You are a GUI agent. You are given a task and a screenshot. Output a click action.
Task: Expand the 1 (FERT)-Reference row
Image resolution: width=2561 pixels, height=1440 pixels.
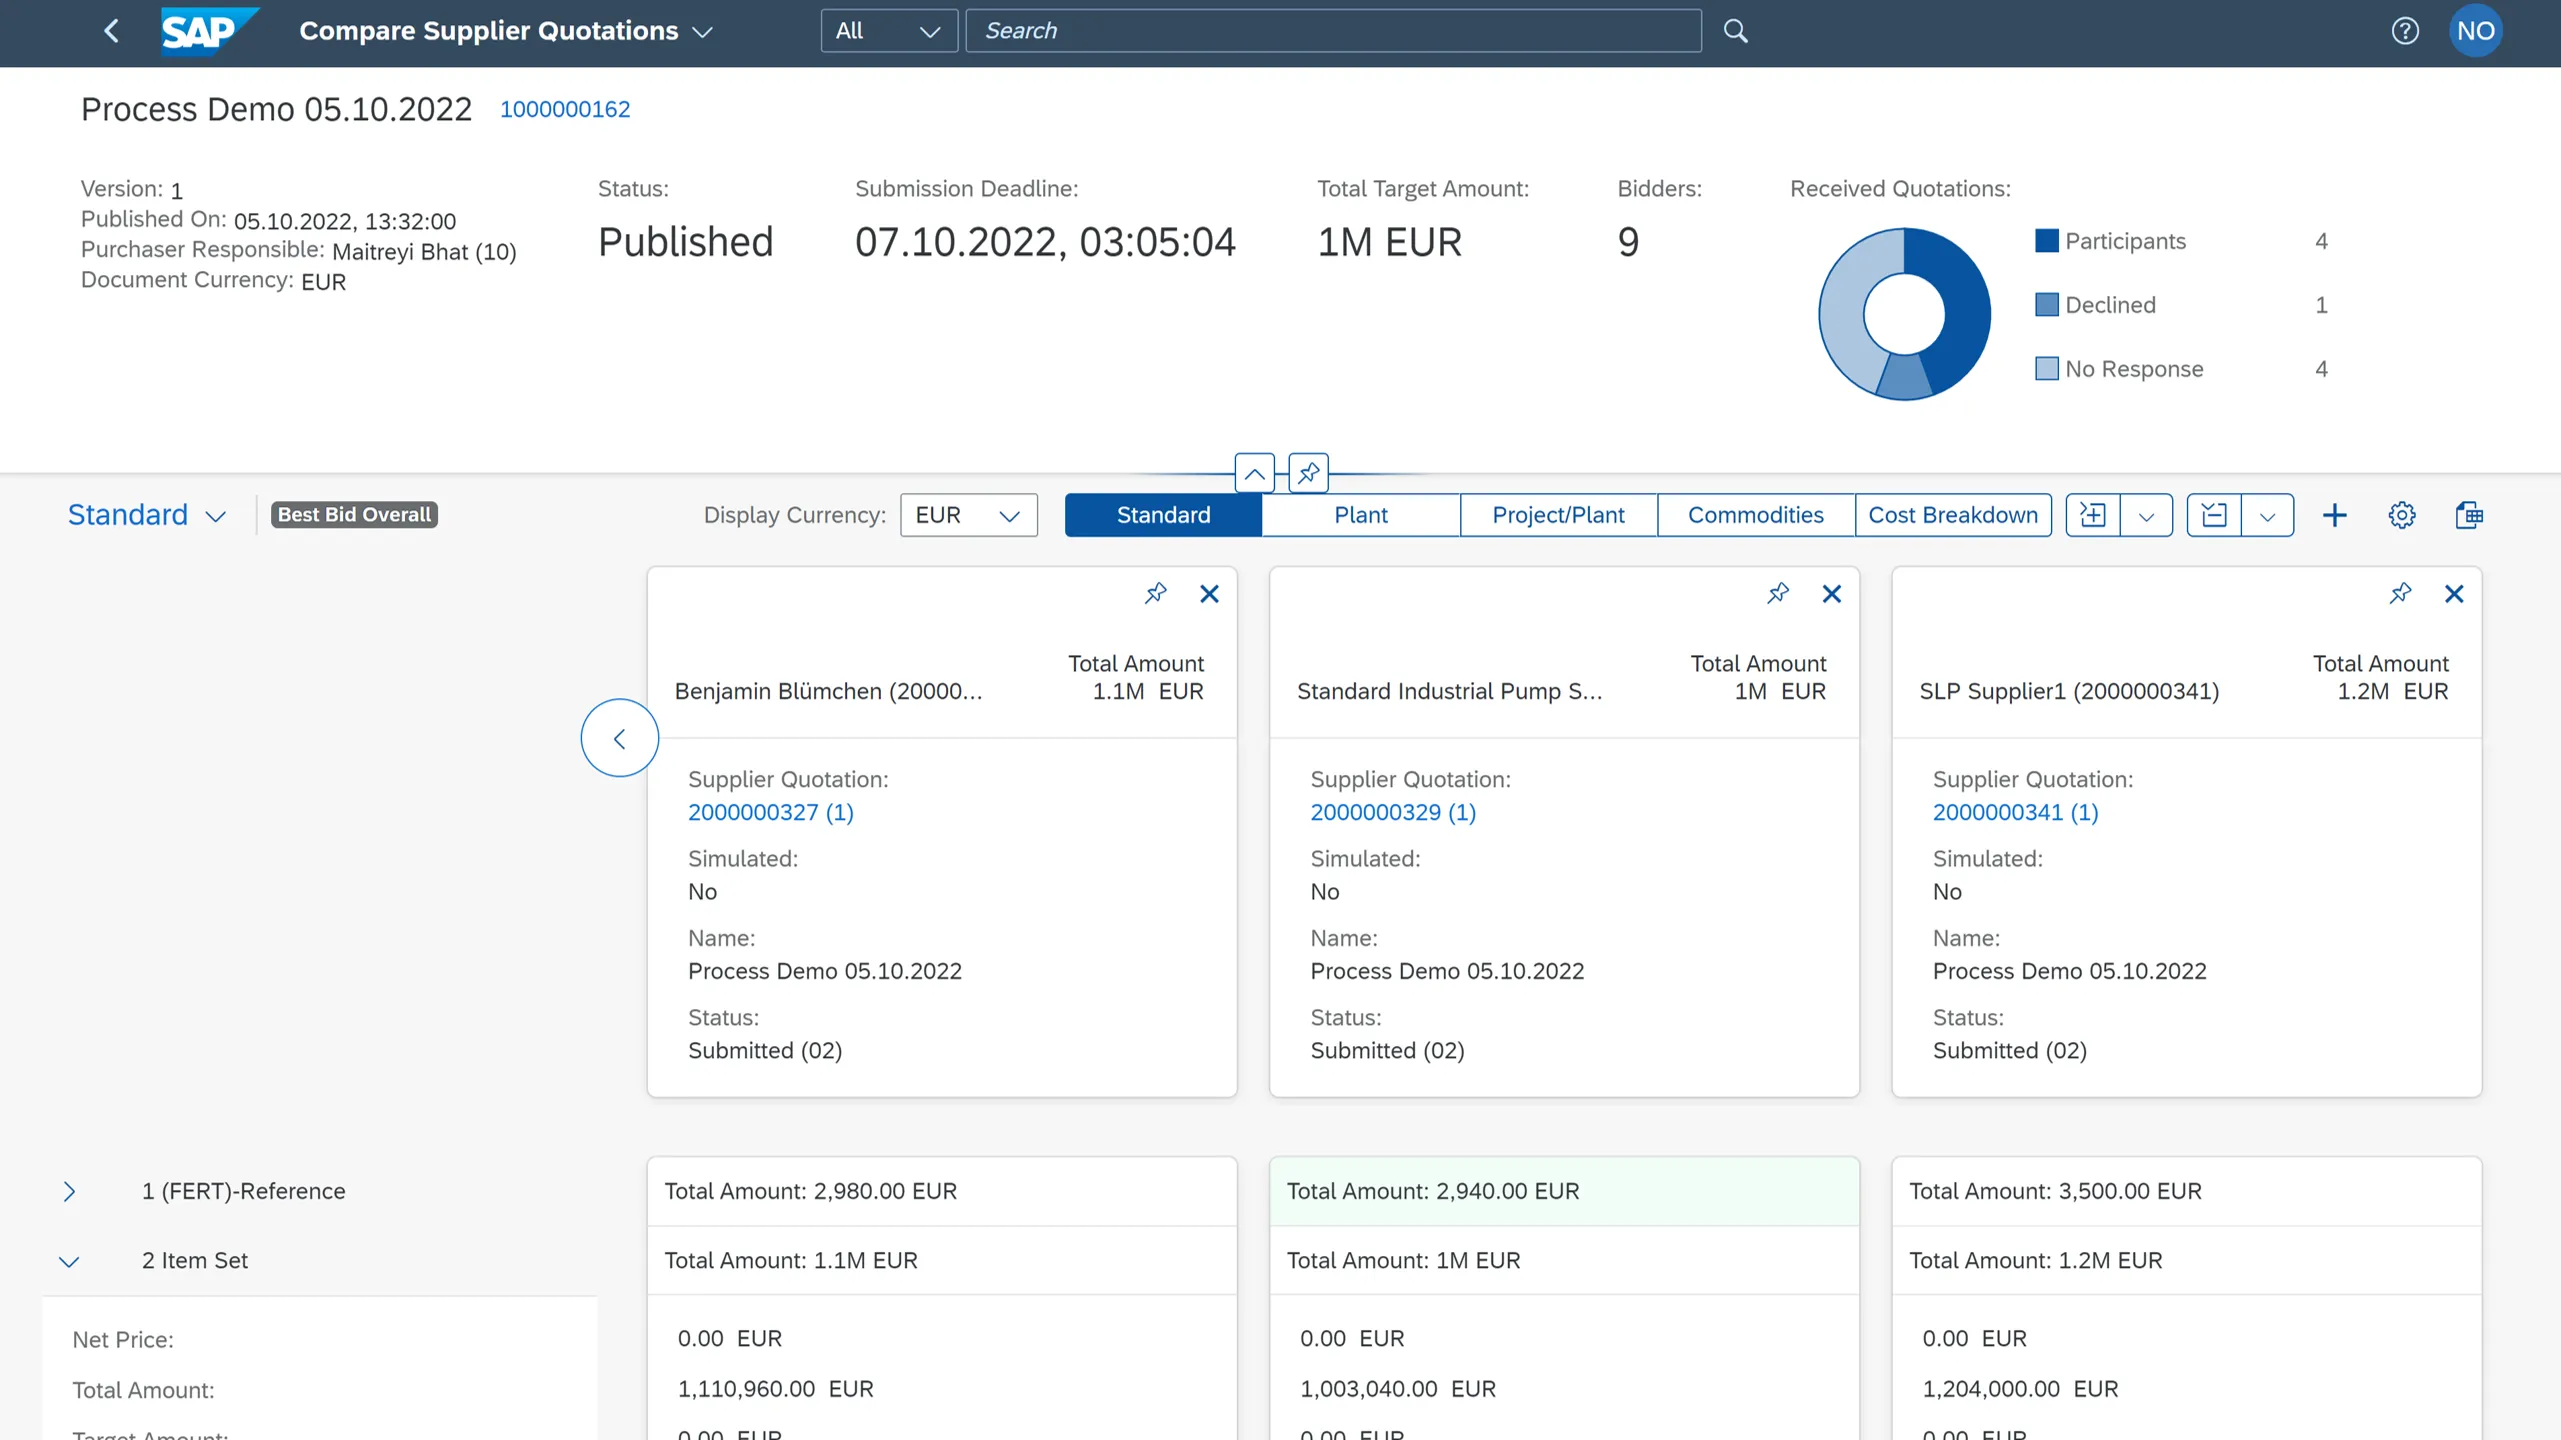69,1191
